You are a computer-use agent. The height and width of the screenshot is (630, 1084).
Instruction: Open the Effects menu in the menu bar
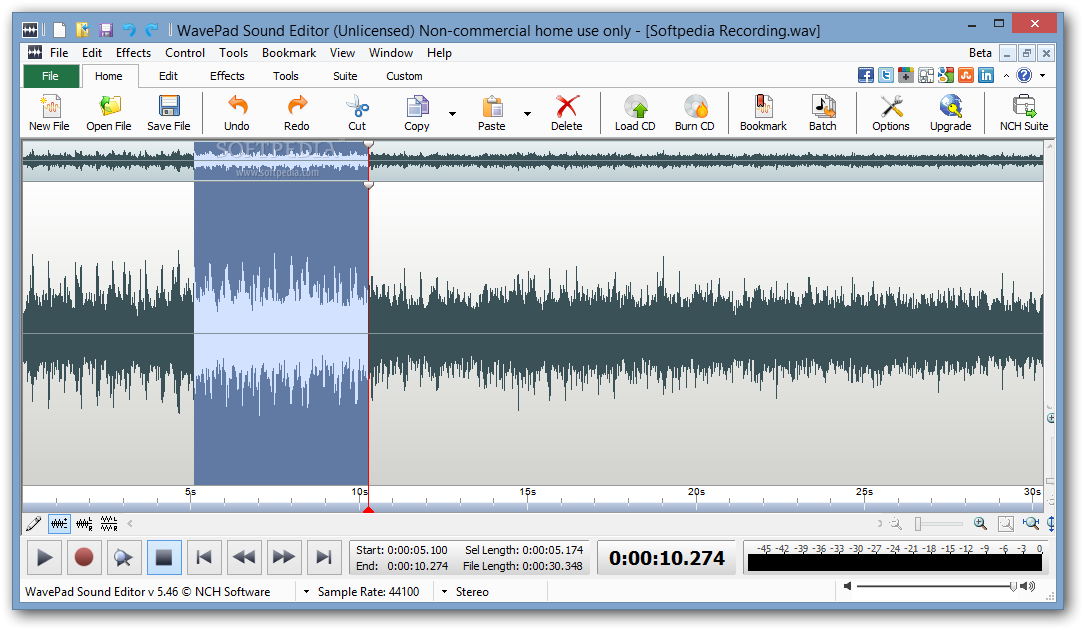[x=133, y=53]
